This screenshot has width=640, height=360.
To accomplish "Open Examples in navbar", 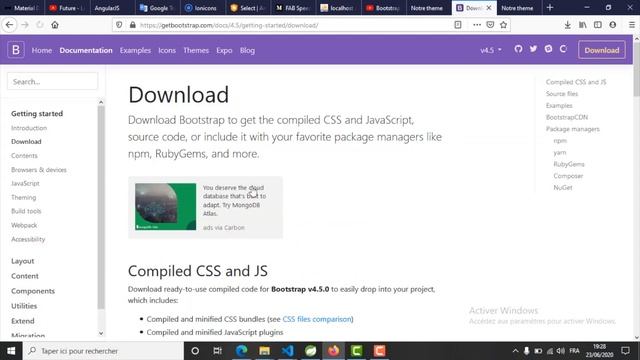I will tap(135, 50).
